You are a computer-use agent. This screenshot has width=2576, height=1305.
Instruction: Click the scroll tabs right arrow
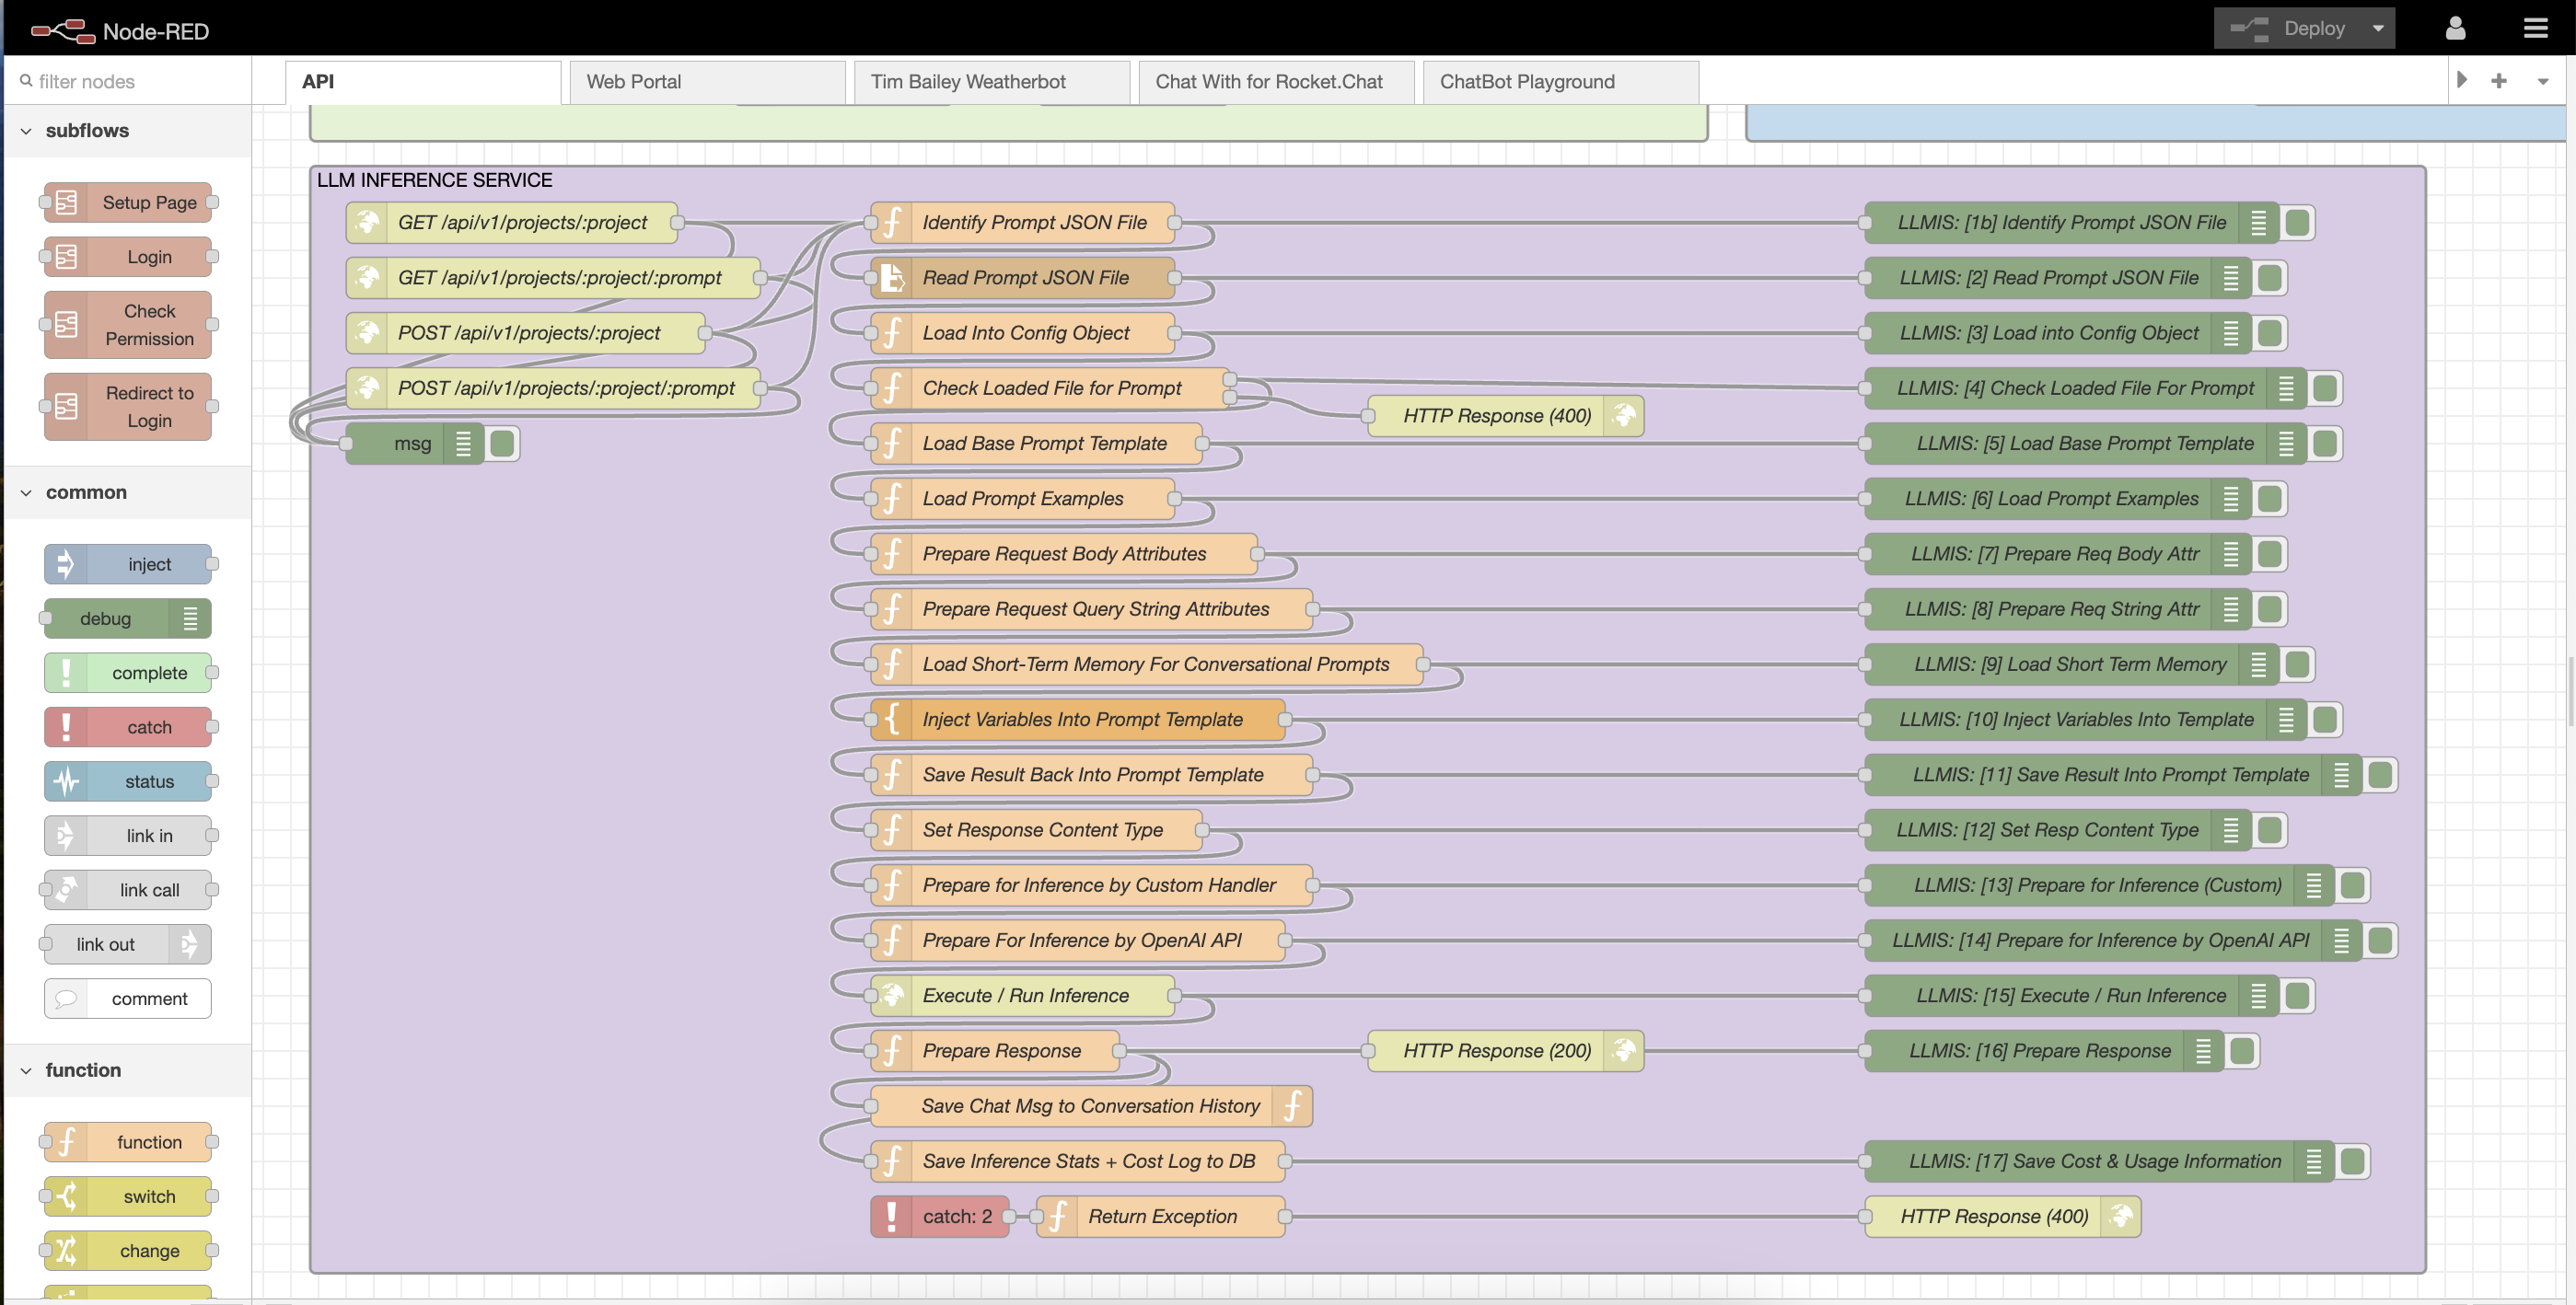(2462, 80)
